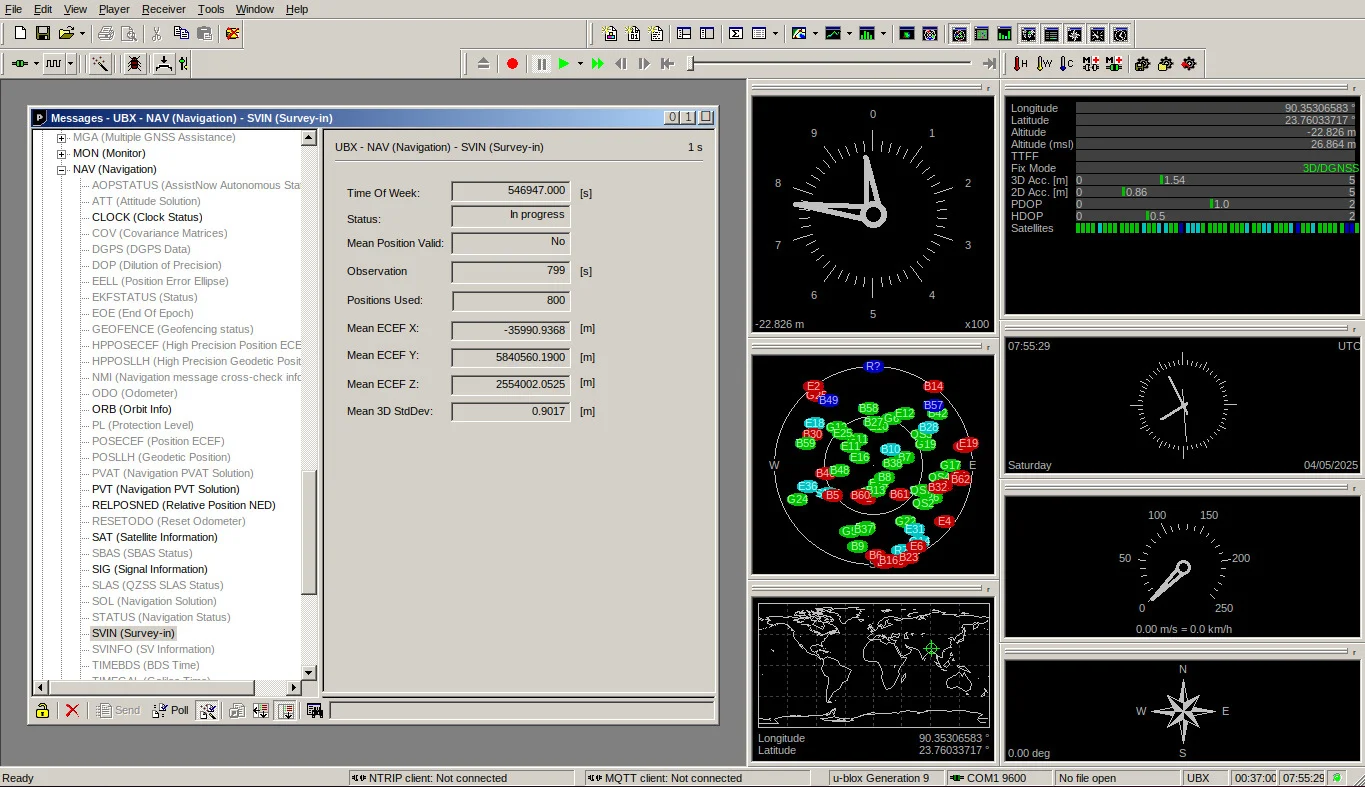The height and width of the screenshot is (787, 1365).
Task: Click the Time Of Week value field
Action: coord(511,191)
